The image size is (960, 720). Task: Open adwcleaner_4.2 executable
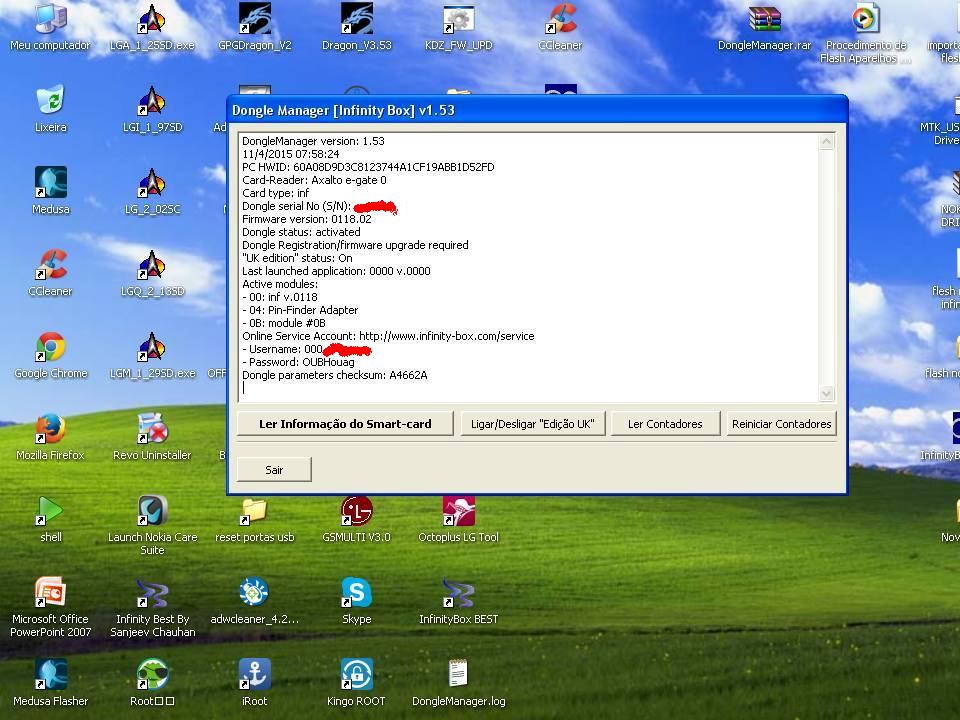(x=255, y=601)
